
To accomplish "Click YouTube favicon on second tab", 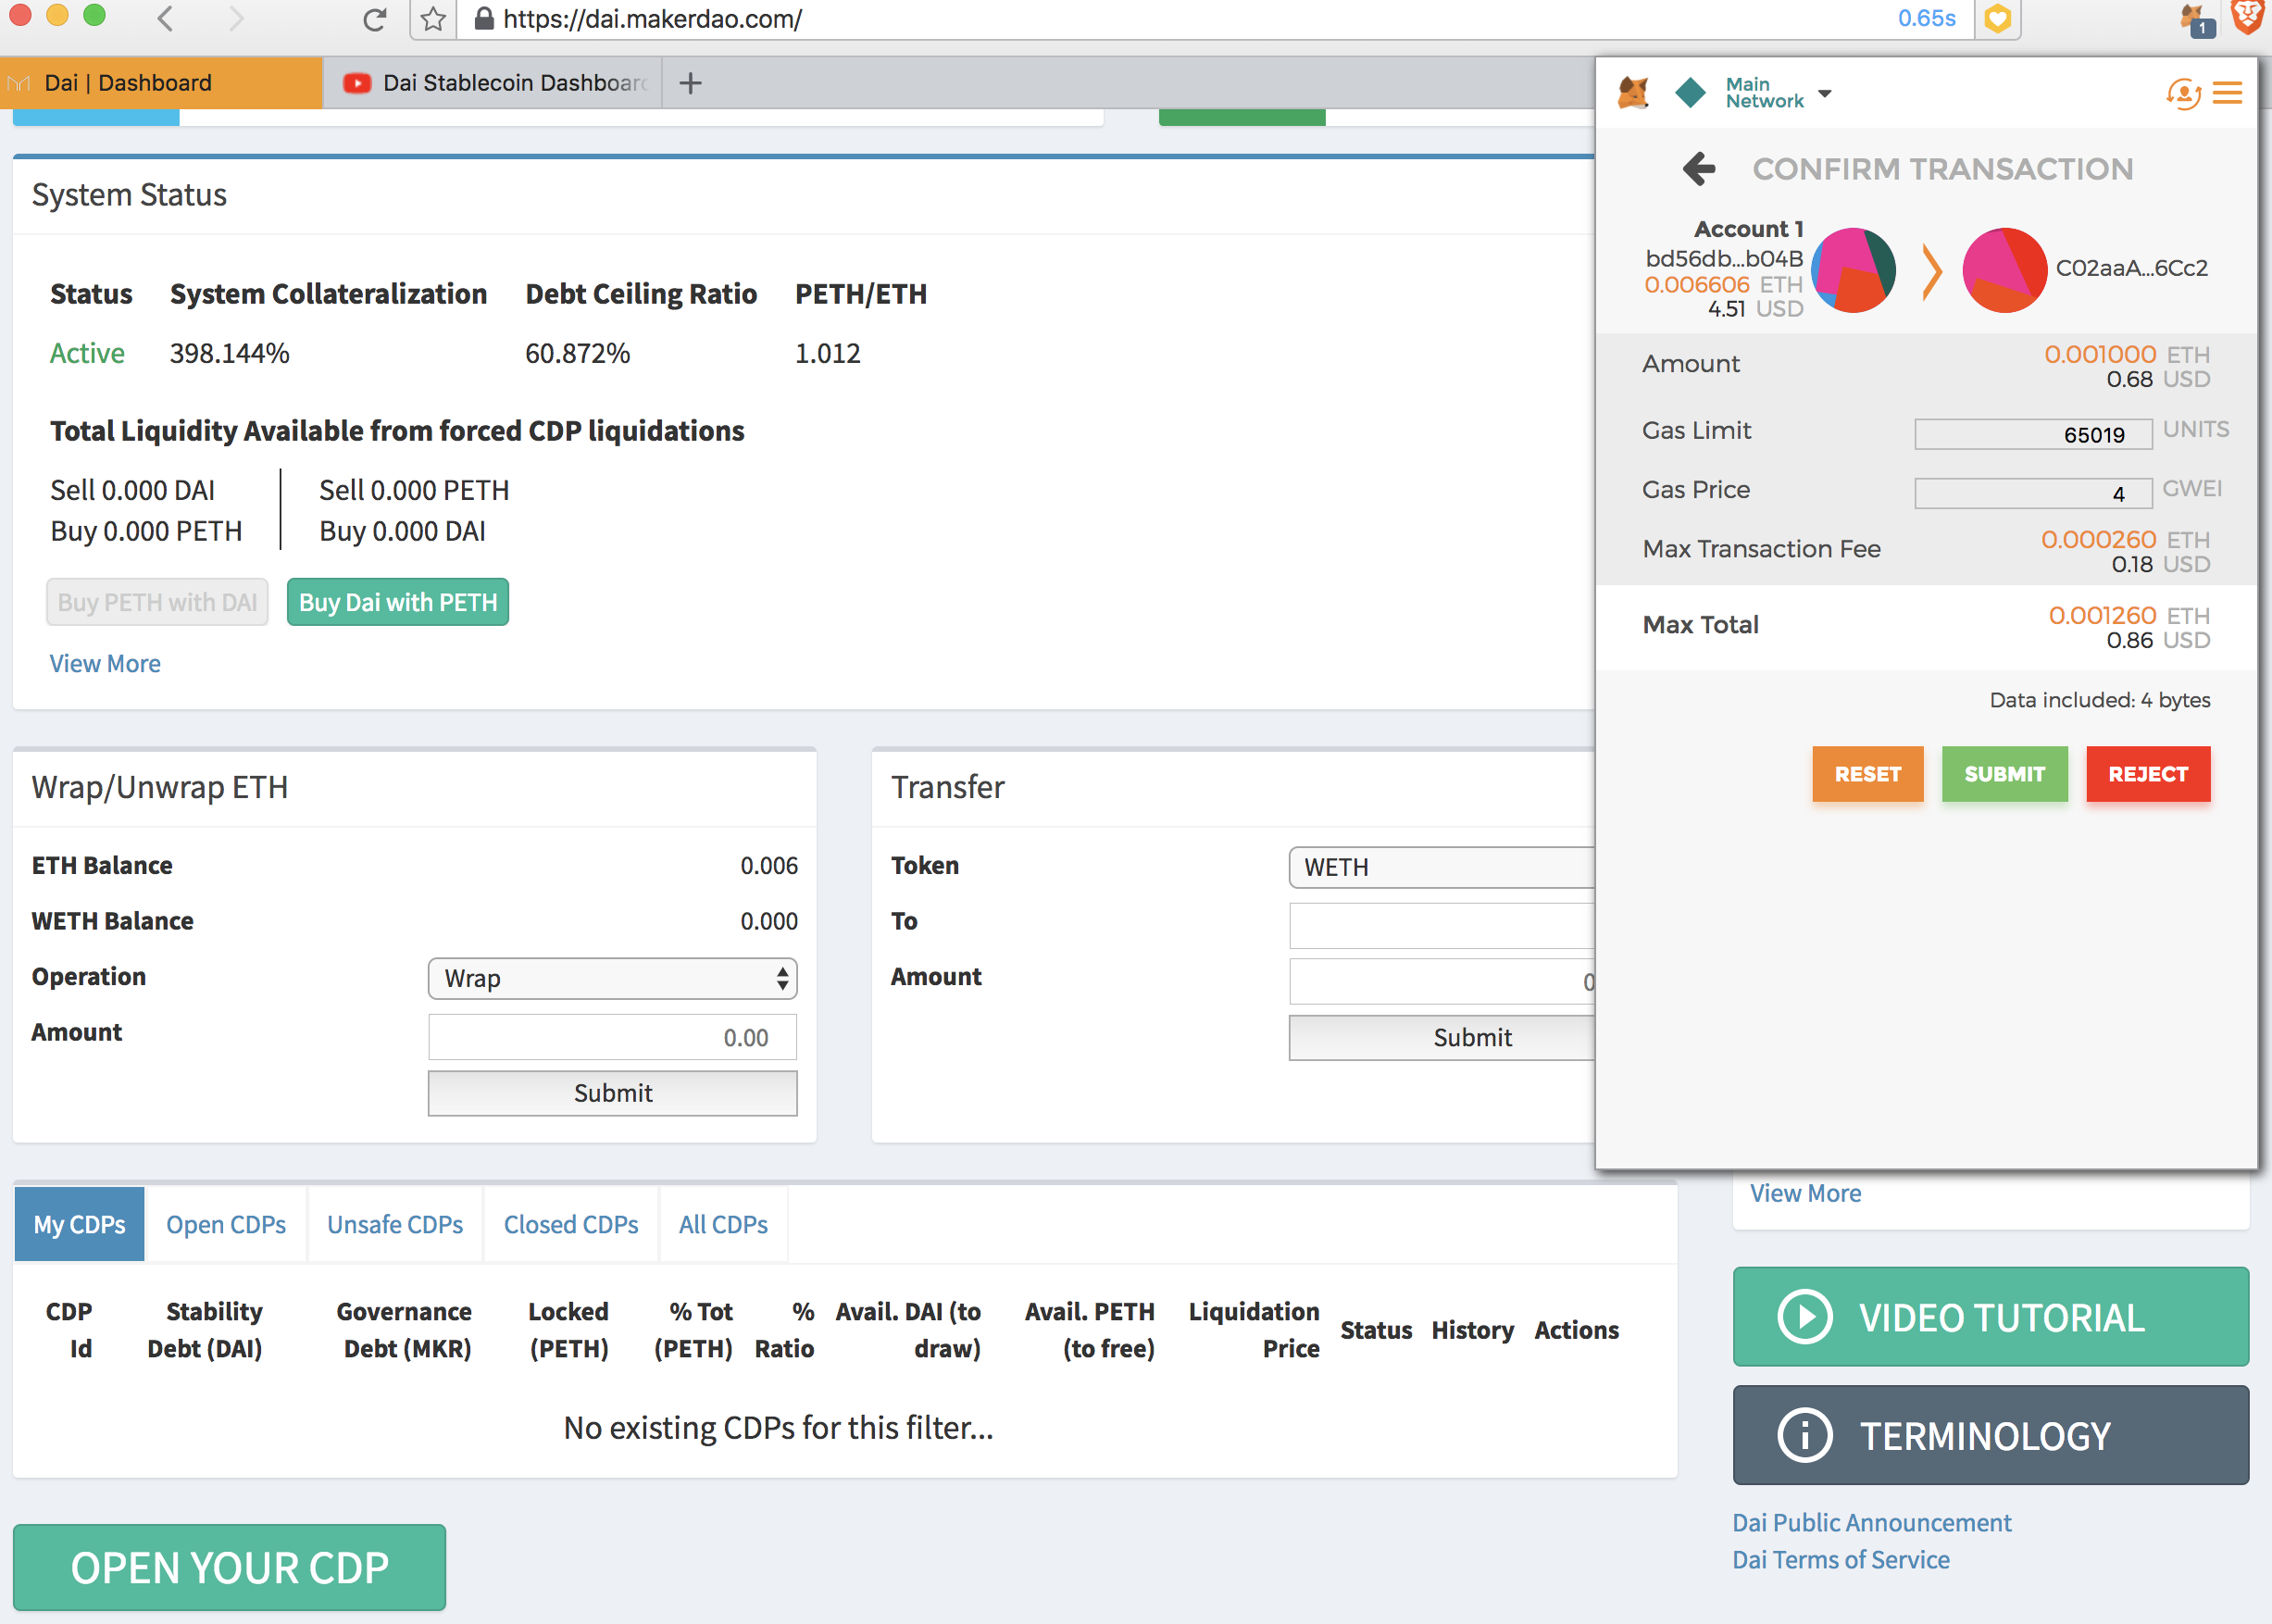I will pos(357,83).
